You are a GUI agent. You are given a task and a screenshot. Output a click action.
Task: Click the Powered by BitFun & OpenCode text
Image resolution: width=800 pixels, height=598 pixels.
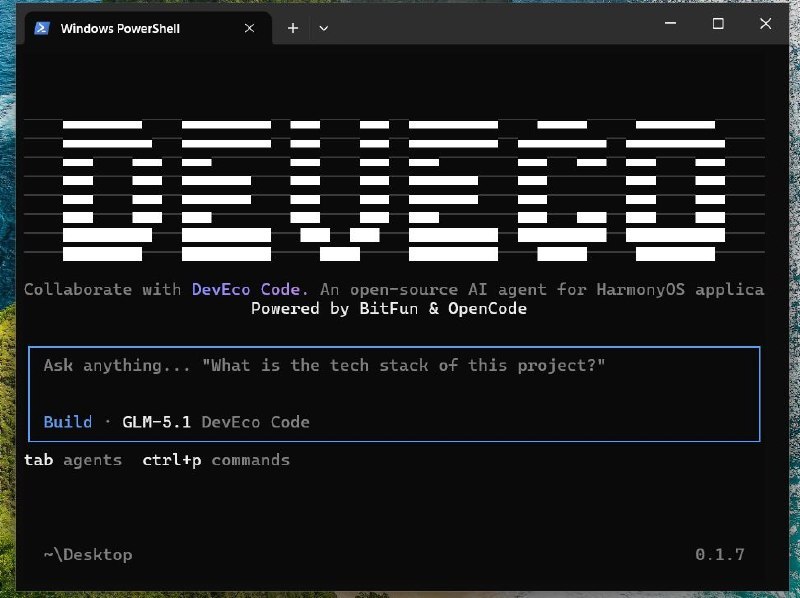point(389,308)
